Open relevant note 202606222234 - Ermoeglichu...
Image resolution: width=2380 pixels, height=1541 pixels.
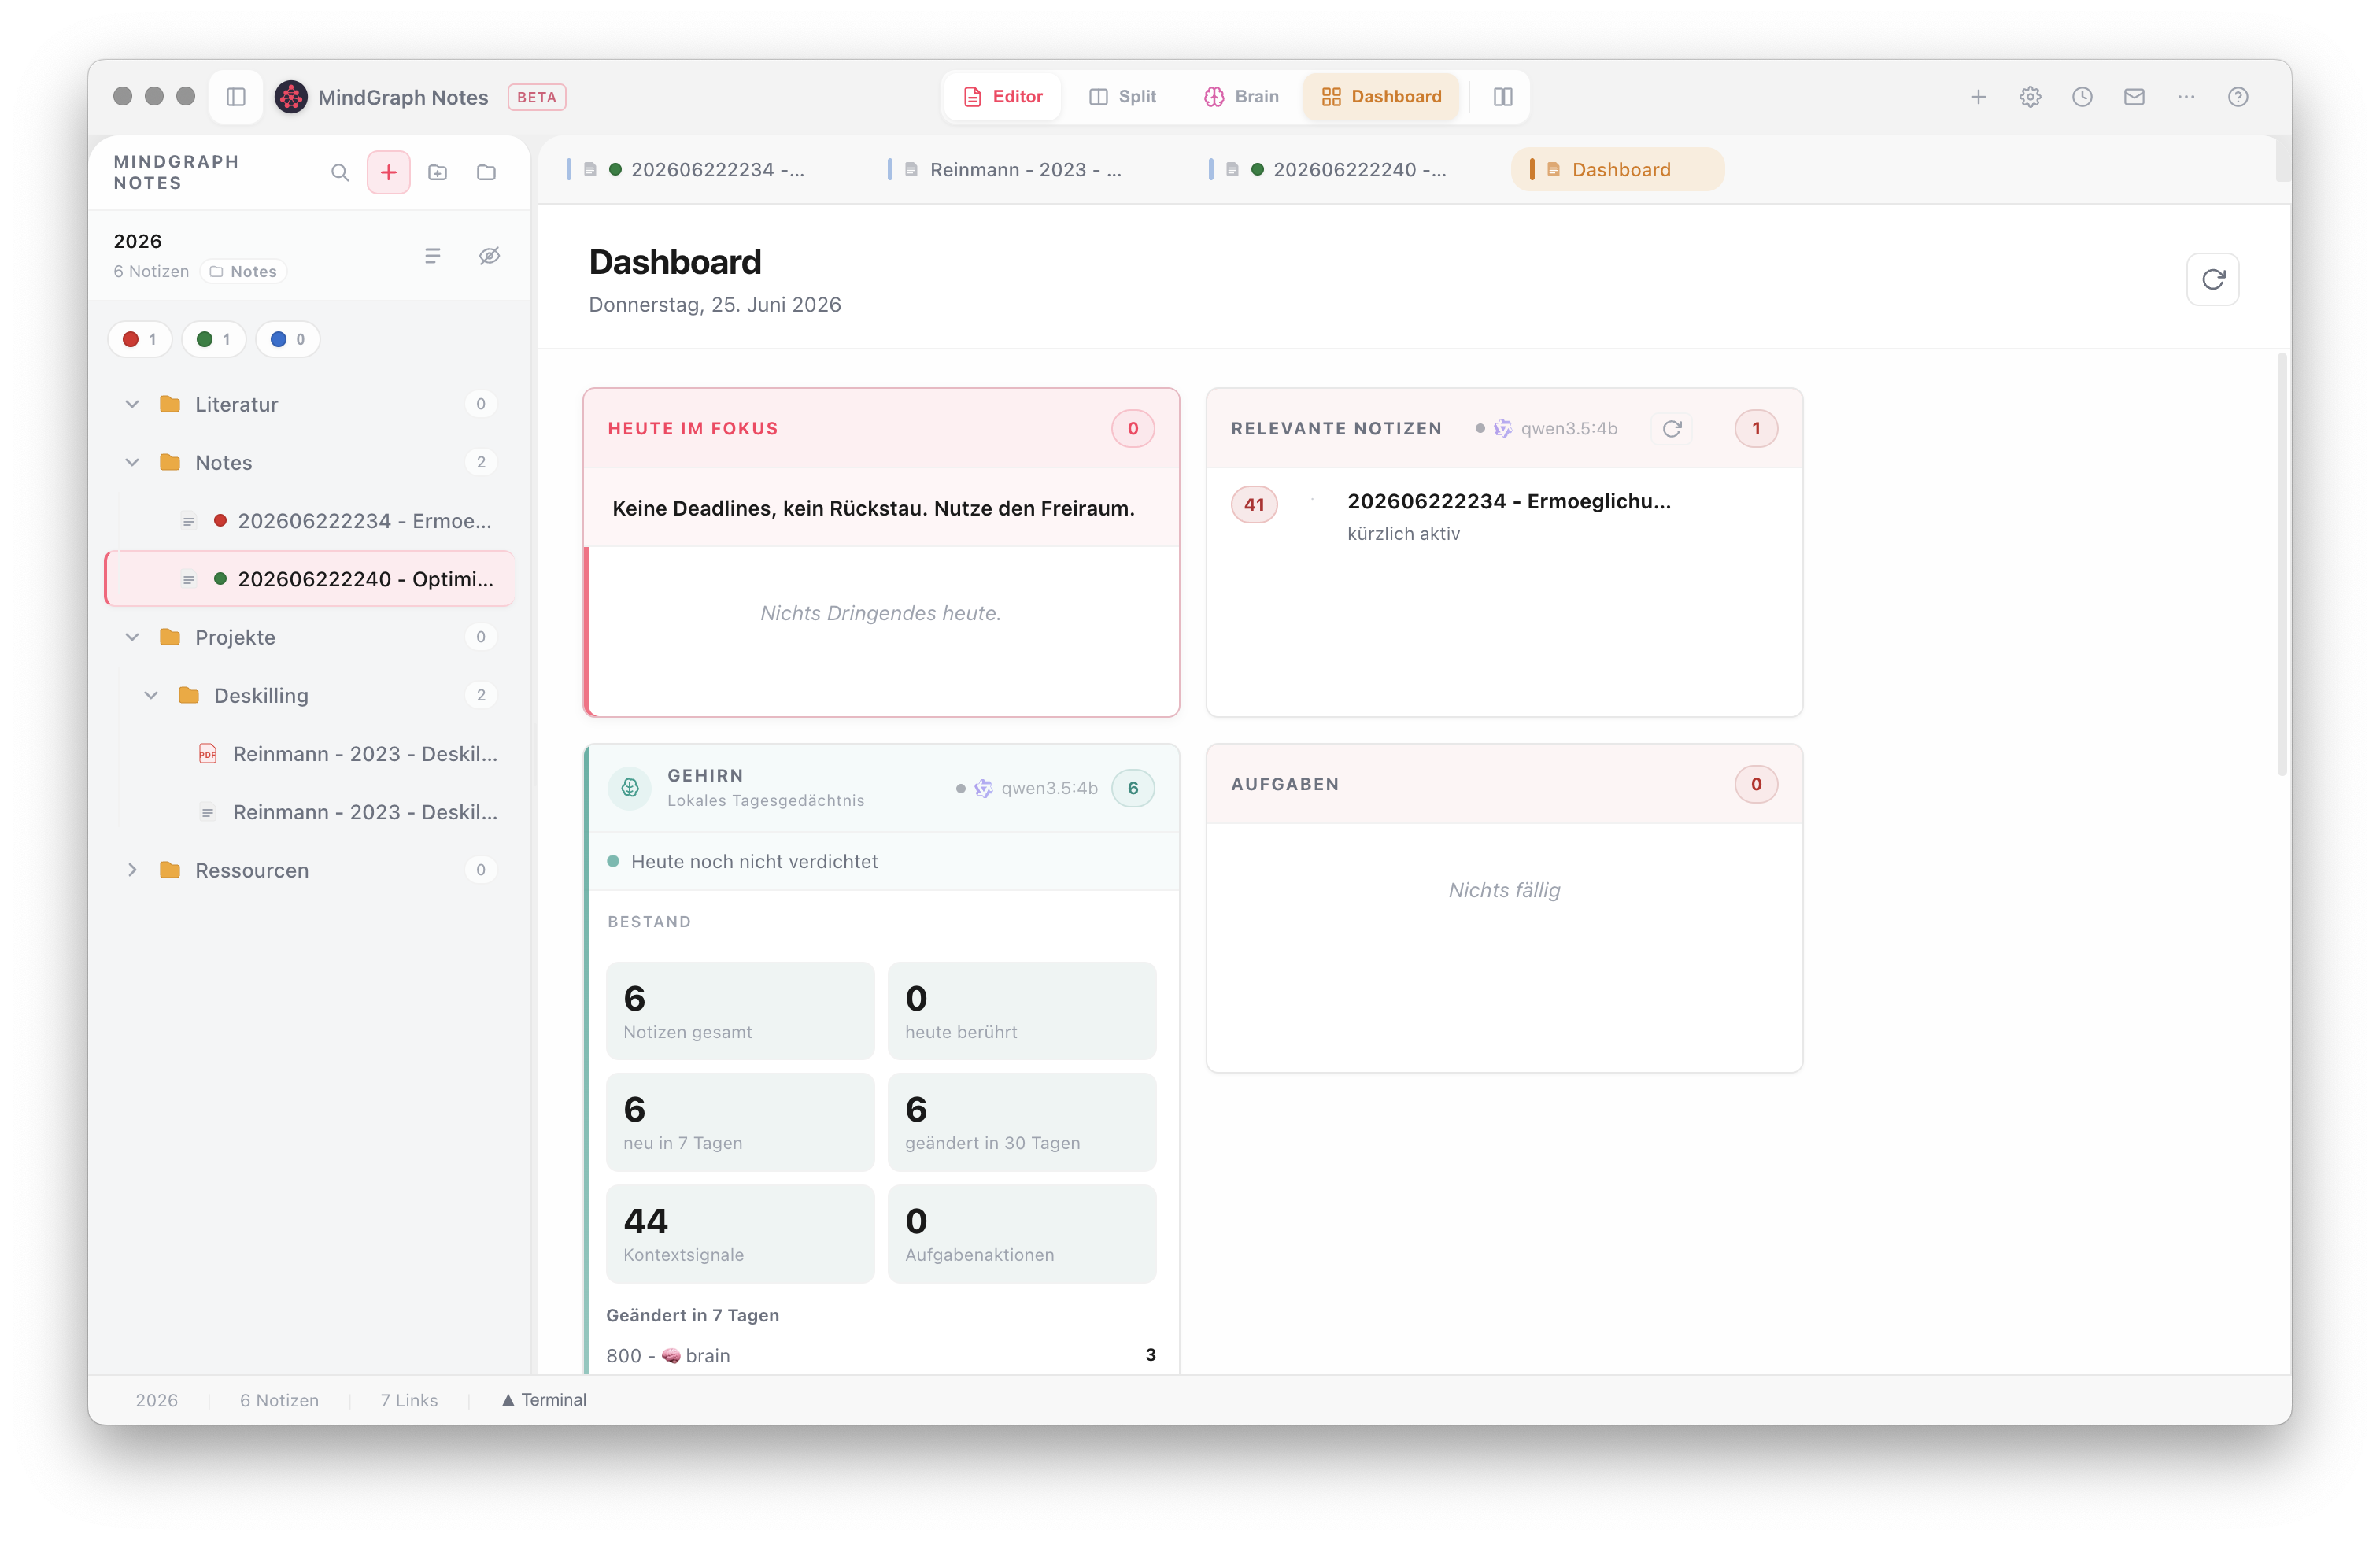[1508, 501]
